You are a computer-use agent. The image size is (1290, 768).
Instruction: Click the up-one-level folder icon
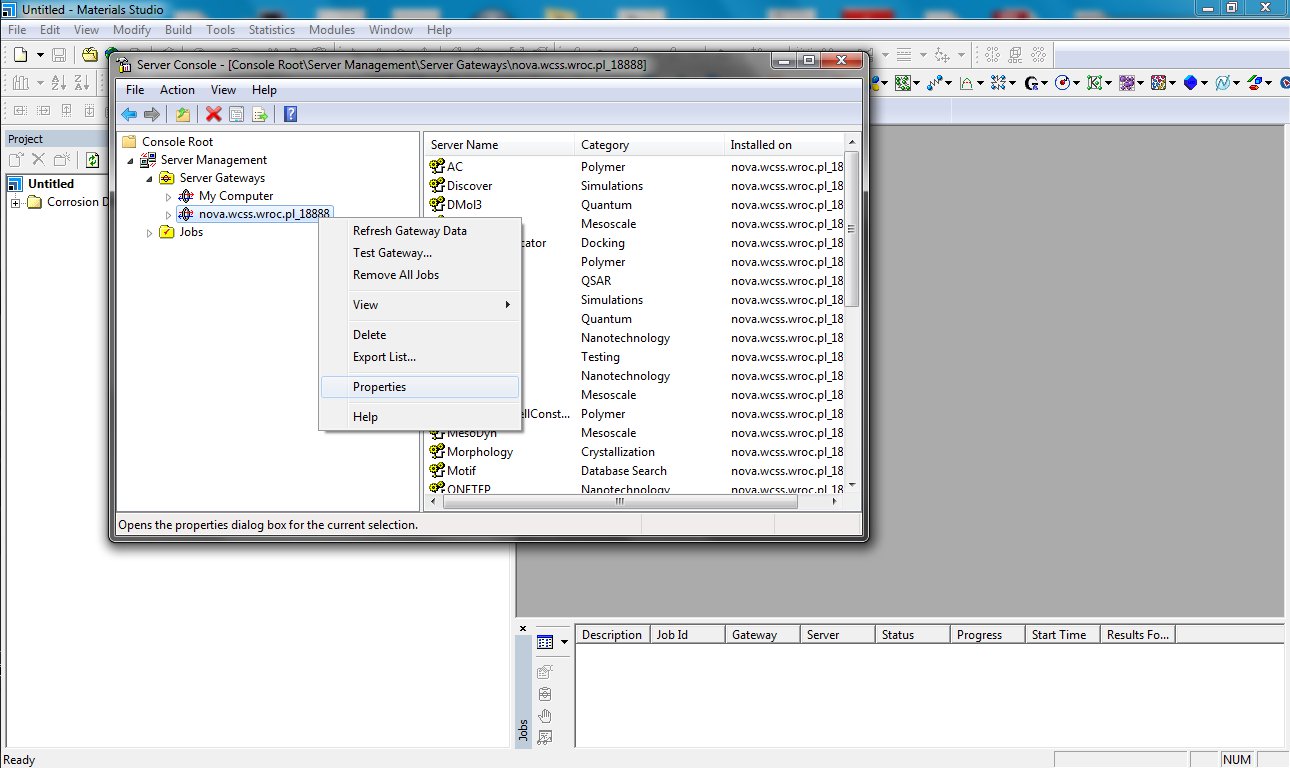183,114
